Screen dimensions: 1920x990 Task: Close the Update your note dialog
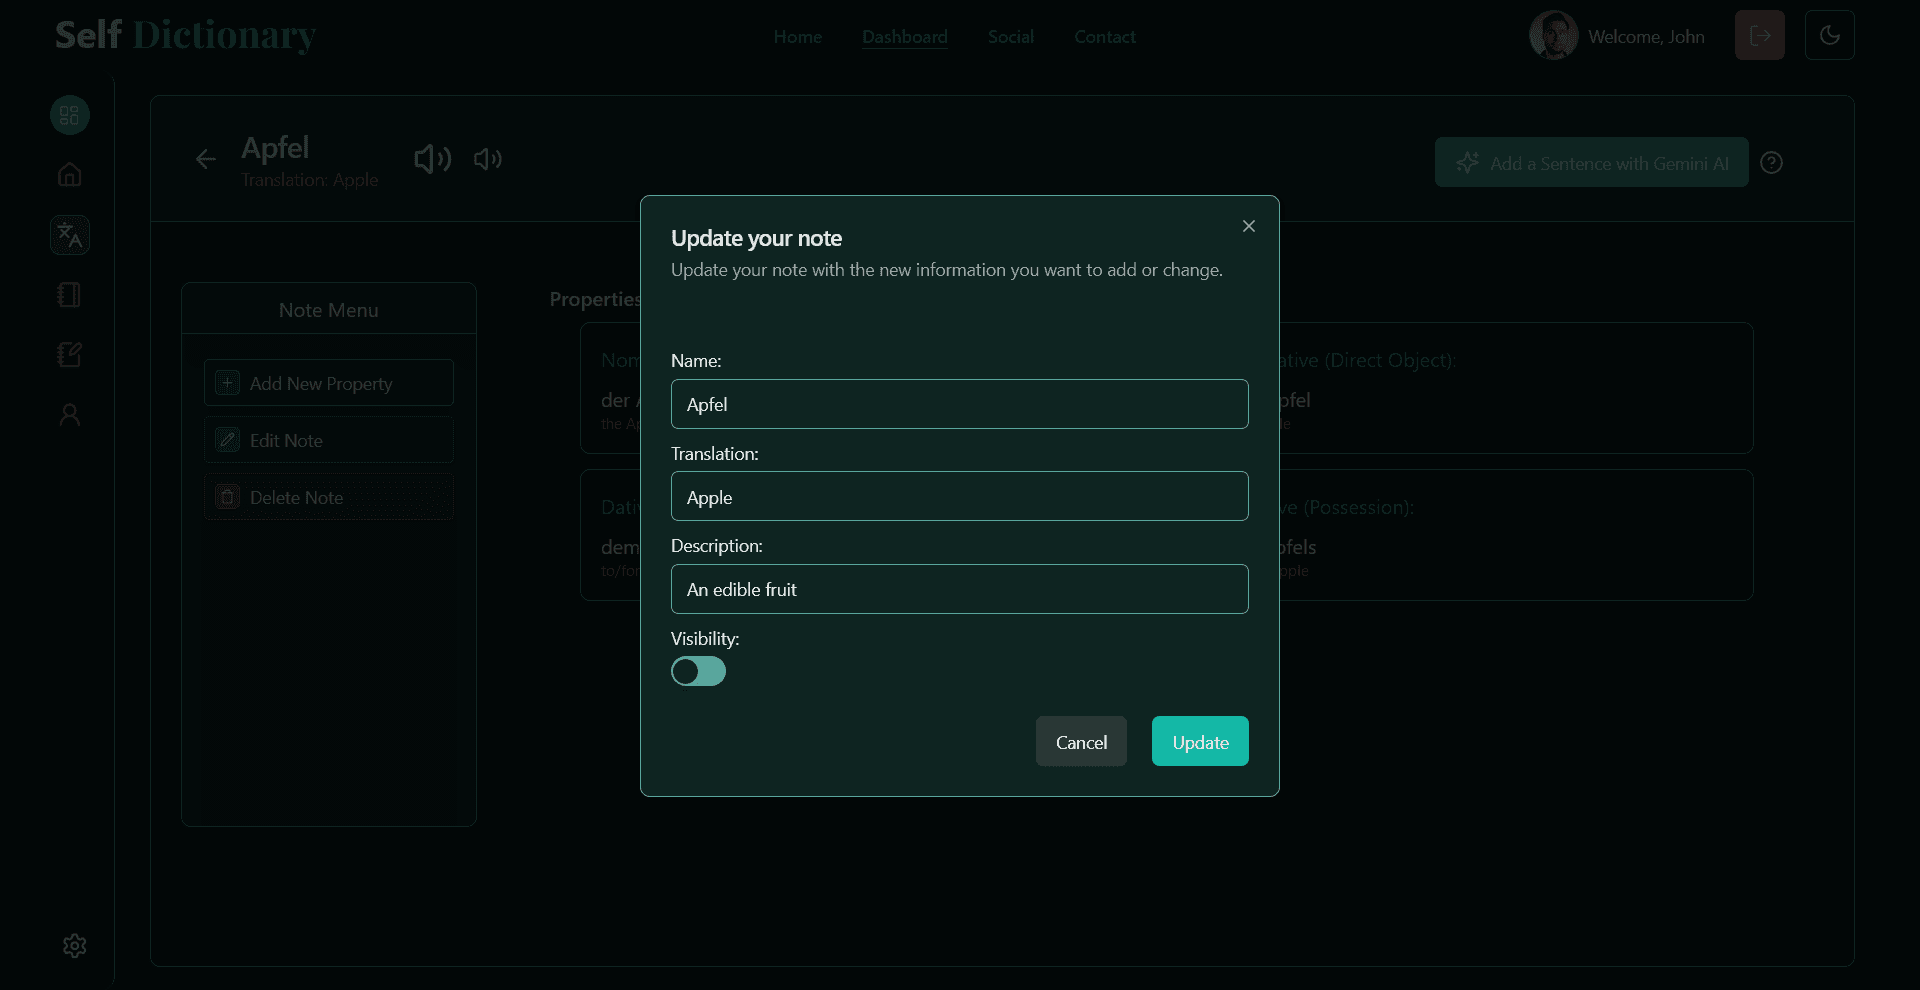tap(1248, 226)
